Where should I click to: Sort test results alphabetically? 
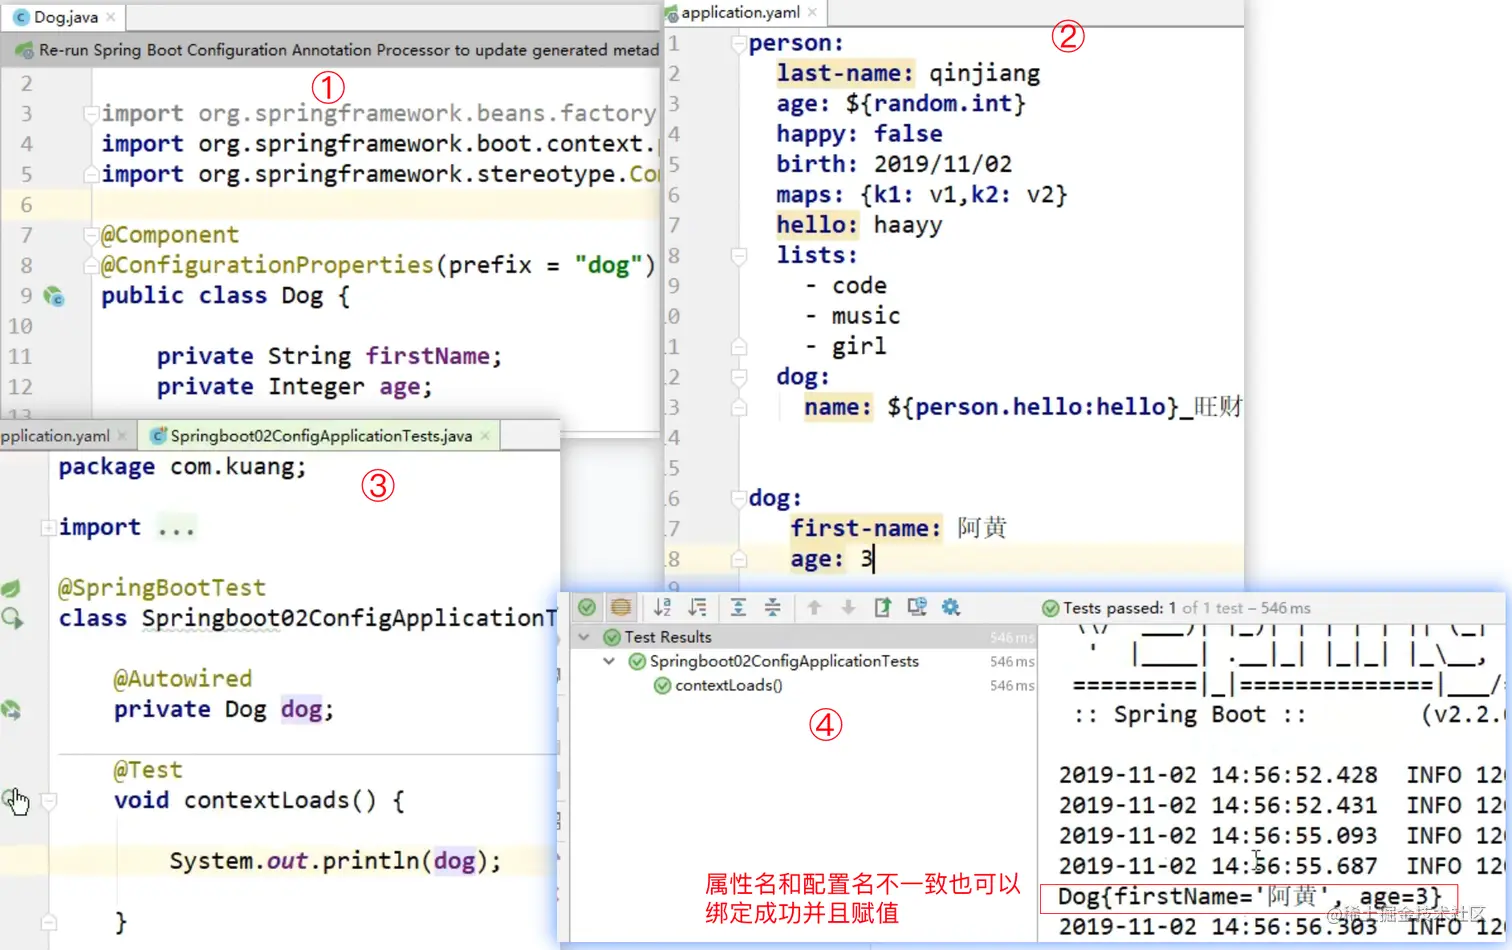pyautogui.click(x=662, y=607)
